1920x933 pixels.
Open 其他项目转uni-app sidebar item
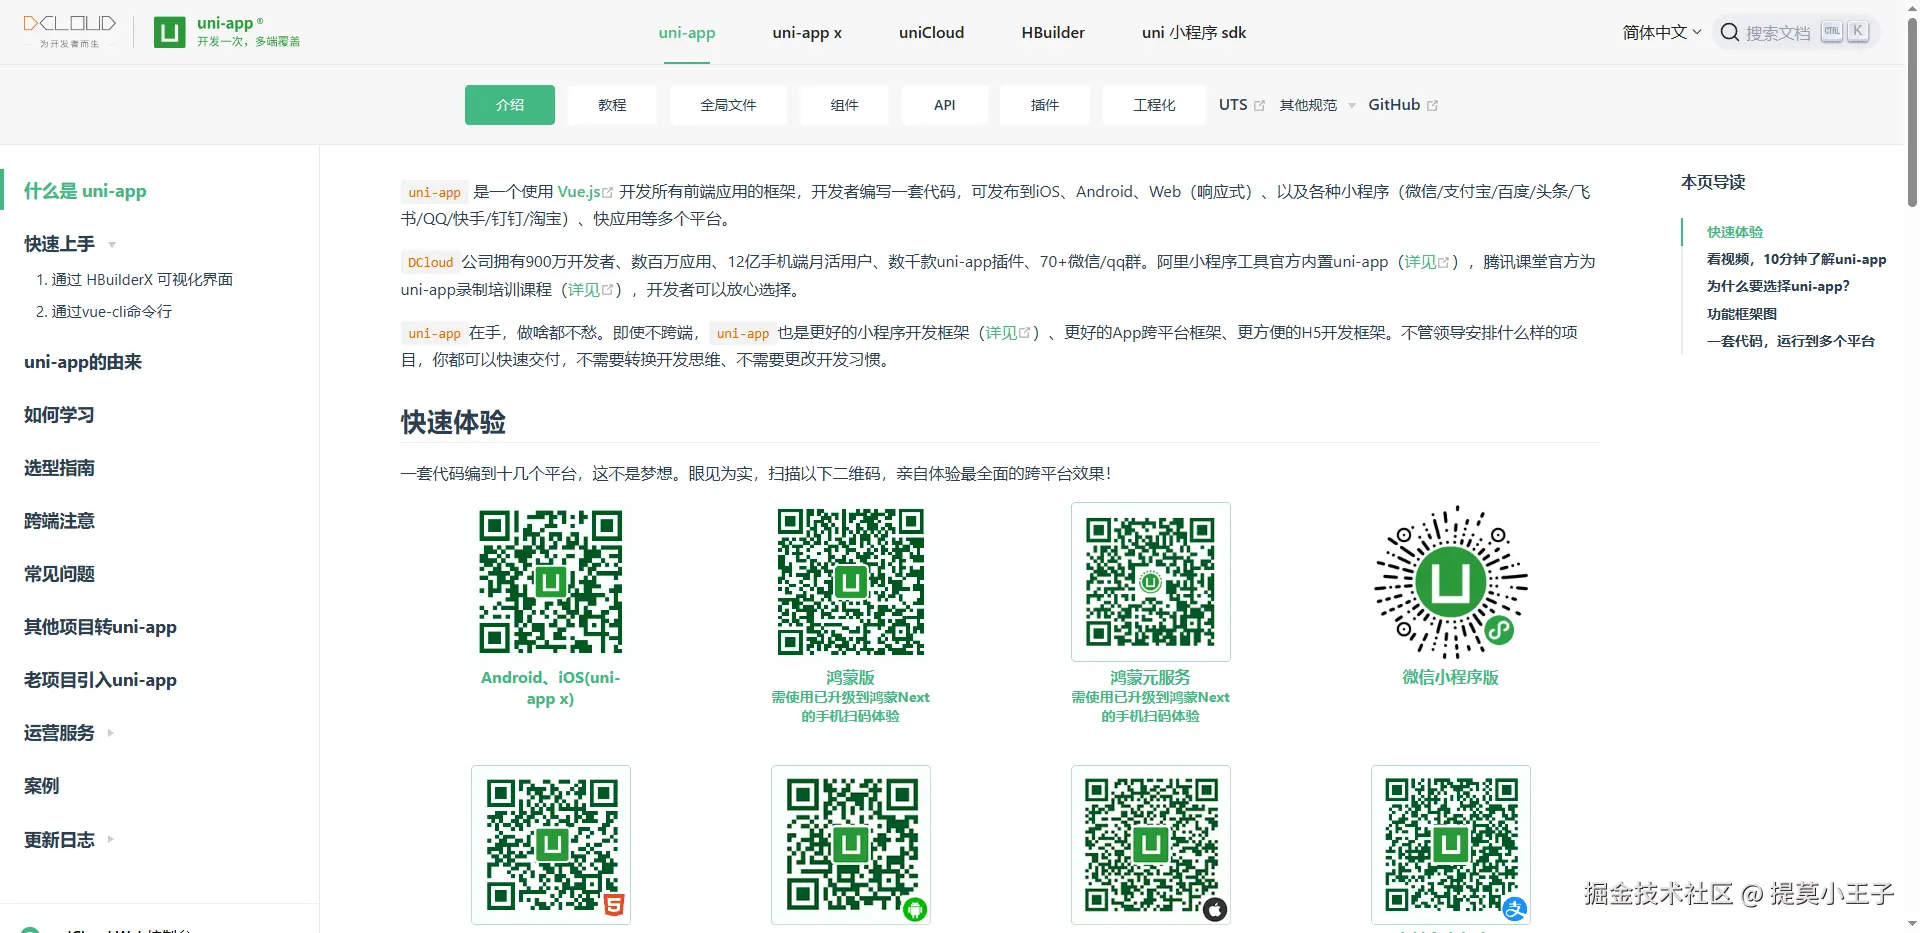[100, 627]
